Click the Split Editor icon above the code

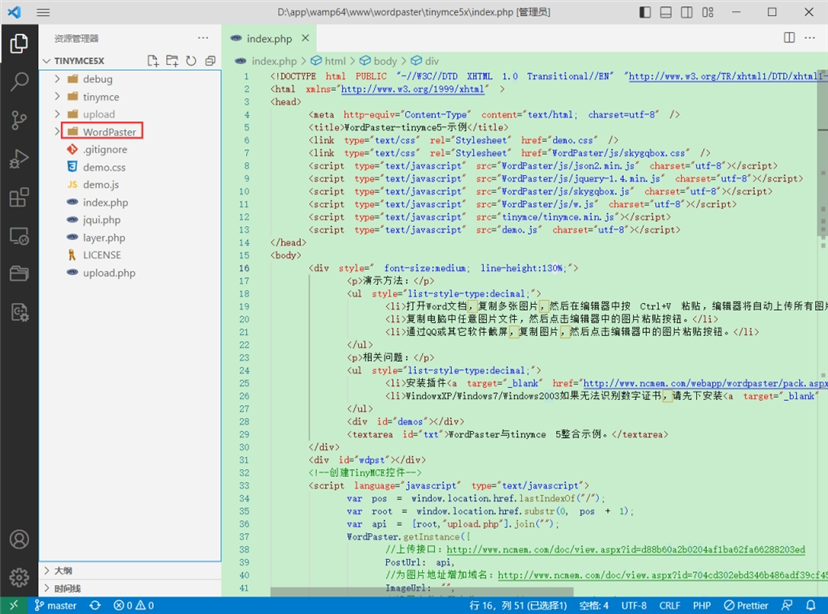(791, 37)
